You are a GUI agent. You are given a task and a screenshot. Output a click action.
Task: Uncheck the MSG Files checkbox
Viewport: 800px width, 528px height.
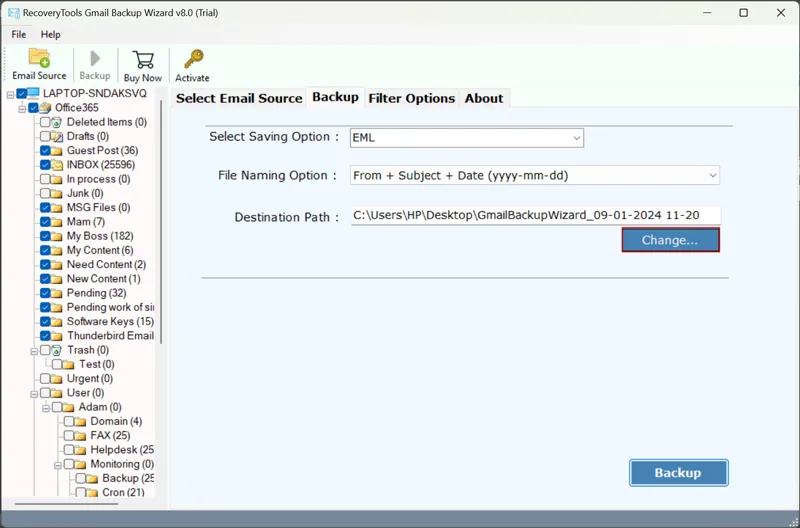45,208
